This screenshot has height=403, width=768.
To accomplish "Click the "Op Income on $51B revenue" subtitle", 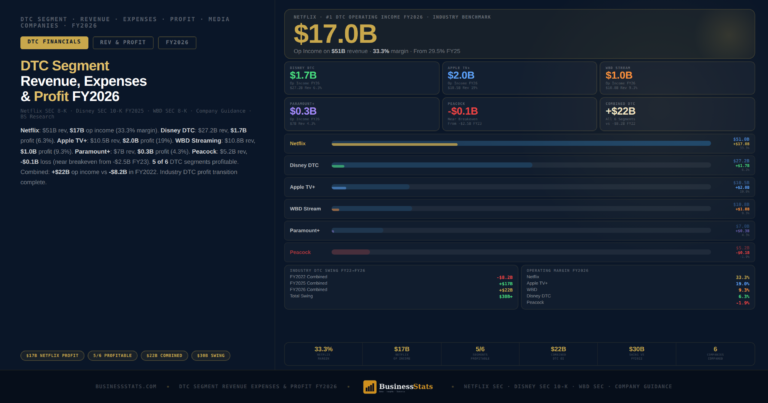I will coord(377,51).
